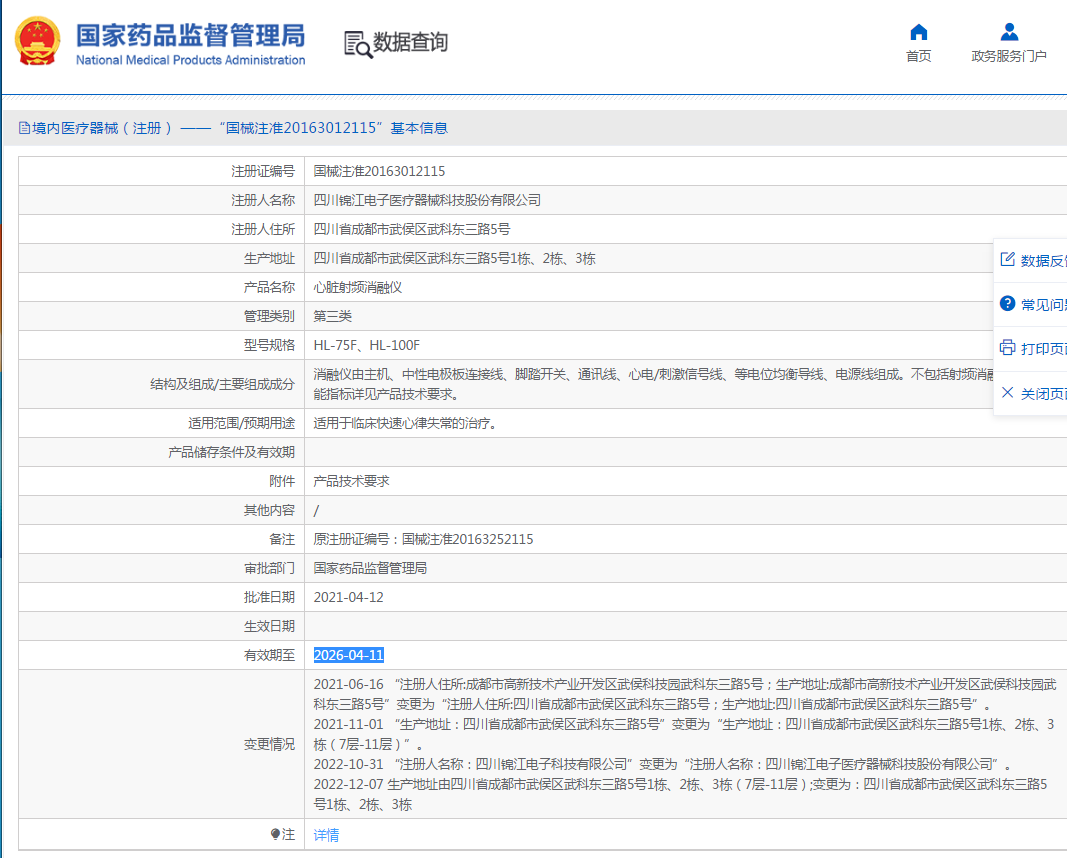Click the 有效期至 row label
The image size is (1067, 858).
pos(269,655)
